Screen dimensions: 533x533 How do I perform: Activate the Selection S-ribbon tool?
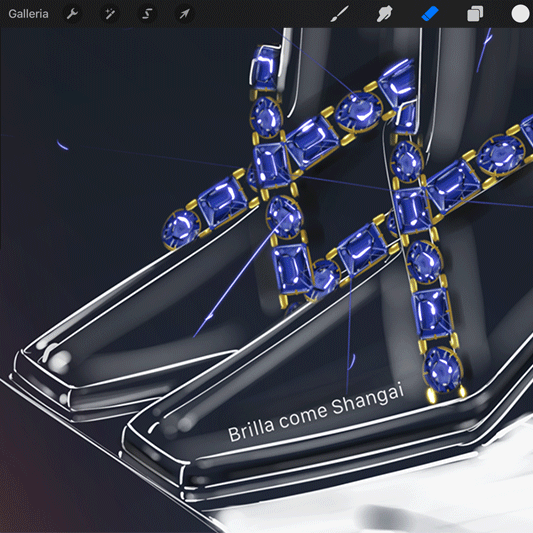[x=147, y=14]
